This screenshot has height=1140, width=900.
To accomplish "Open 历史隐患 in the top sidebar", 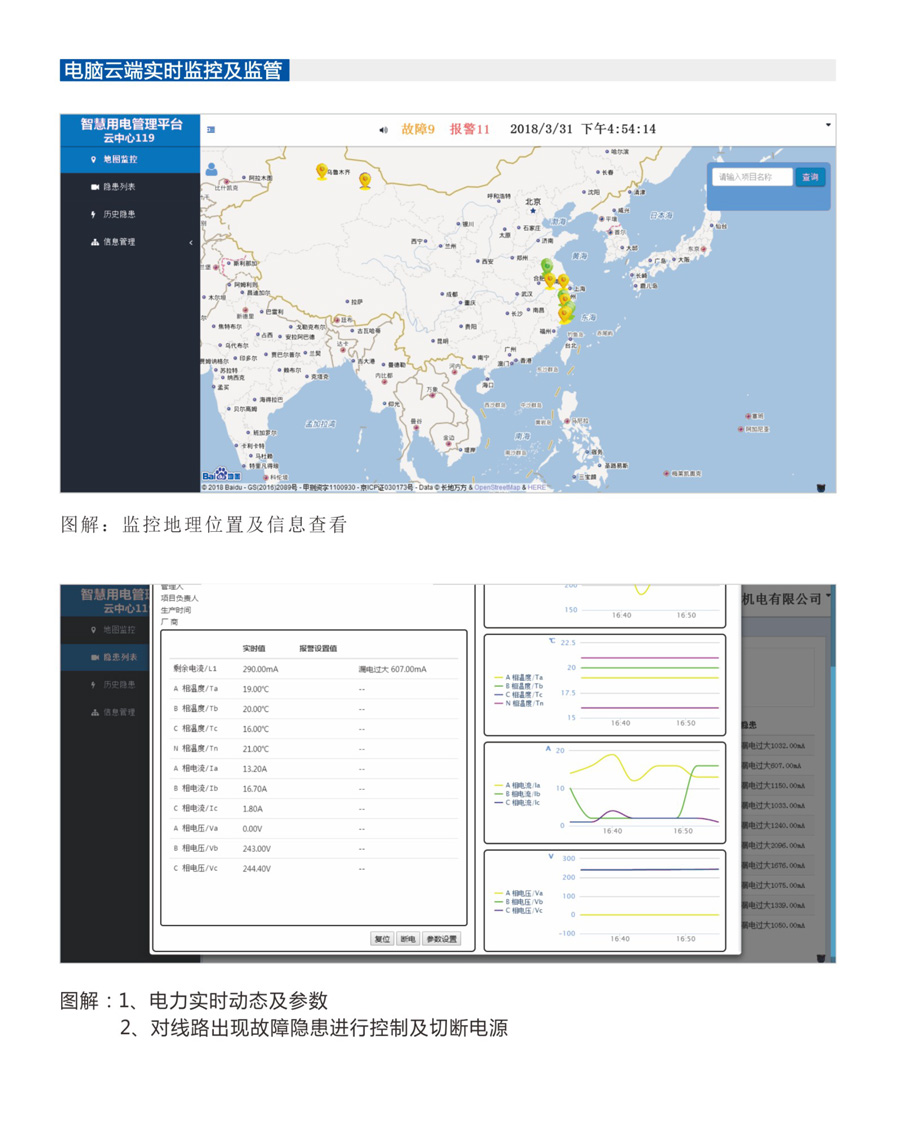I will point(121,214).
